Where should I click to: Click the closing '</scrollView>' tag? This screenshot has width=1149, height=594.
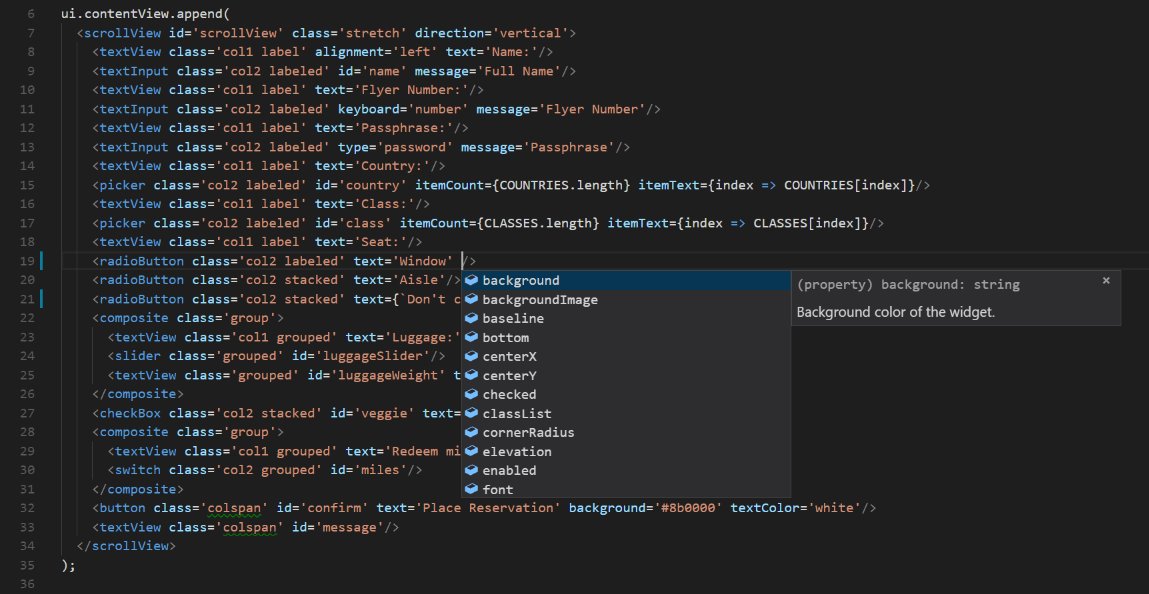[126, 546]
